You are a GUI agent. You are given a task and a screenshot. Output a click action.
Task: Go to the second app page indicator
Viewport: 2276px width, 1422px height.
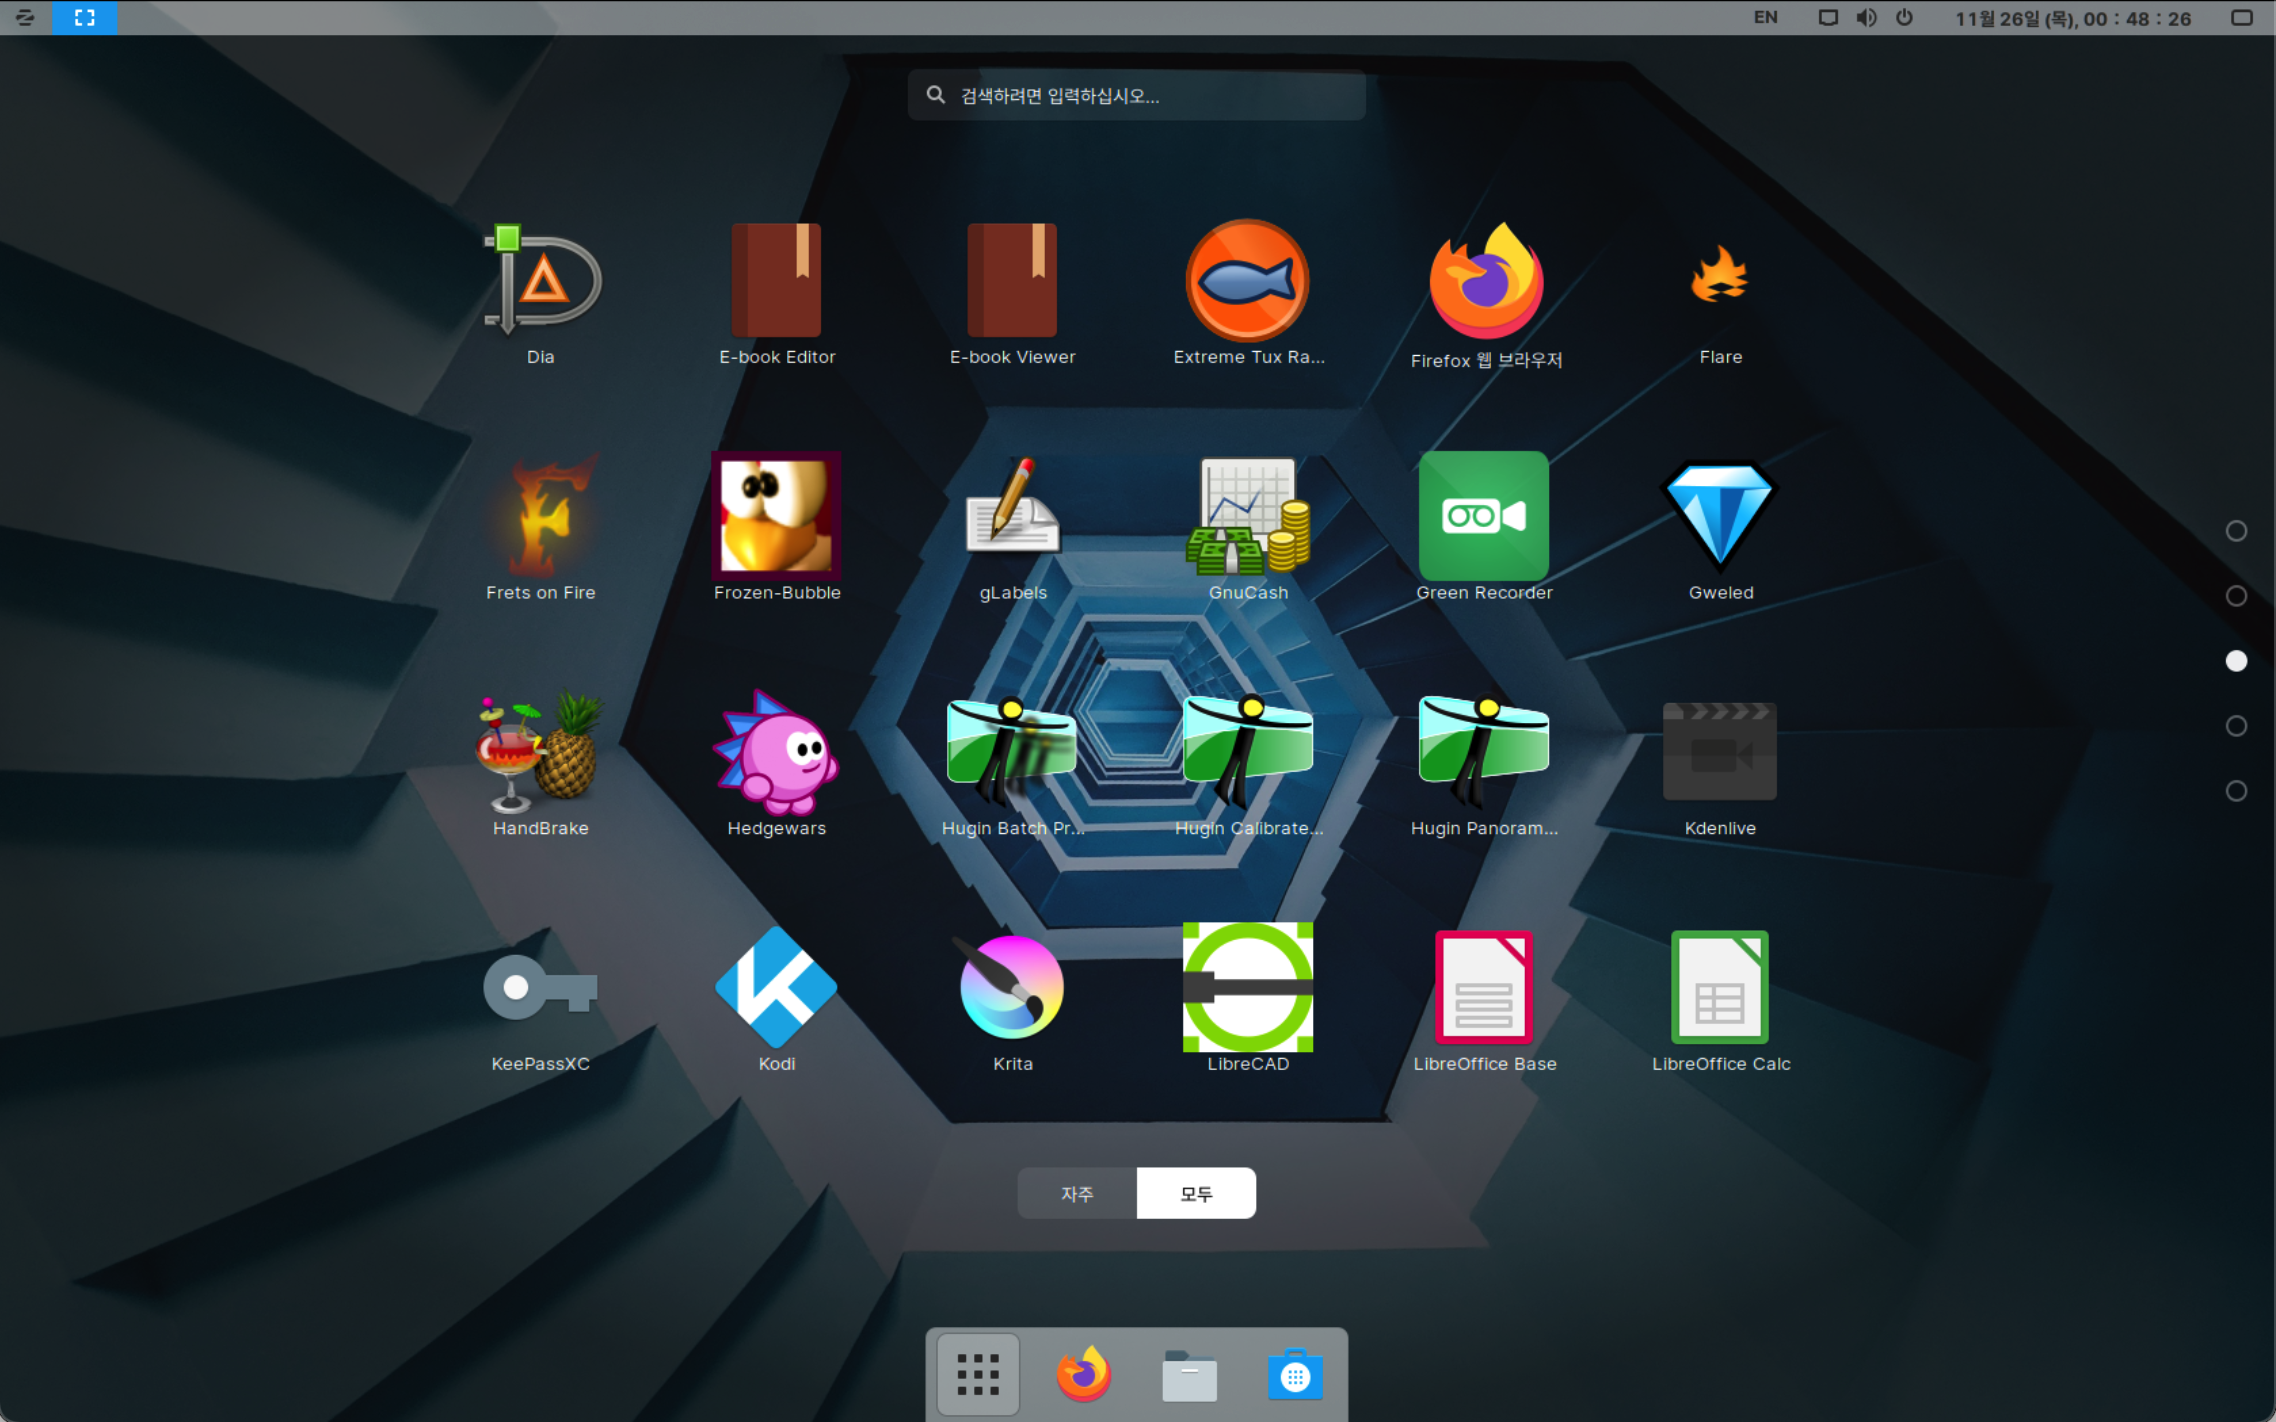click(2236, 596)
